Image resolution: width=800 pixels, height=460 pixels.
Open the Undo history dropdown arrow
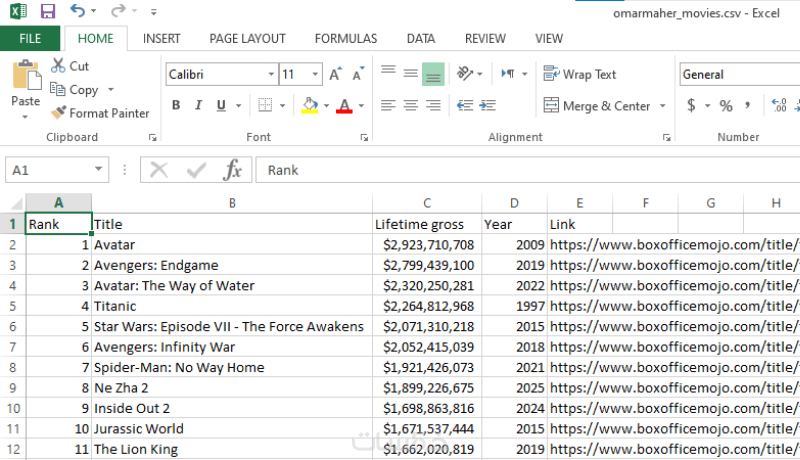pos(93,11)
